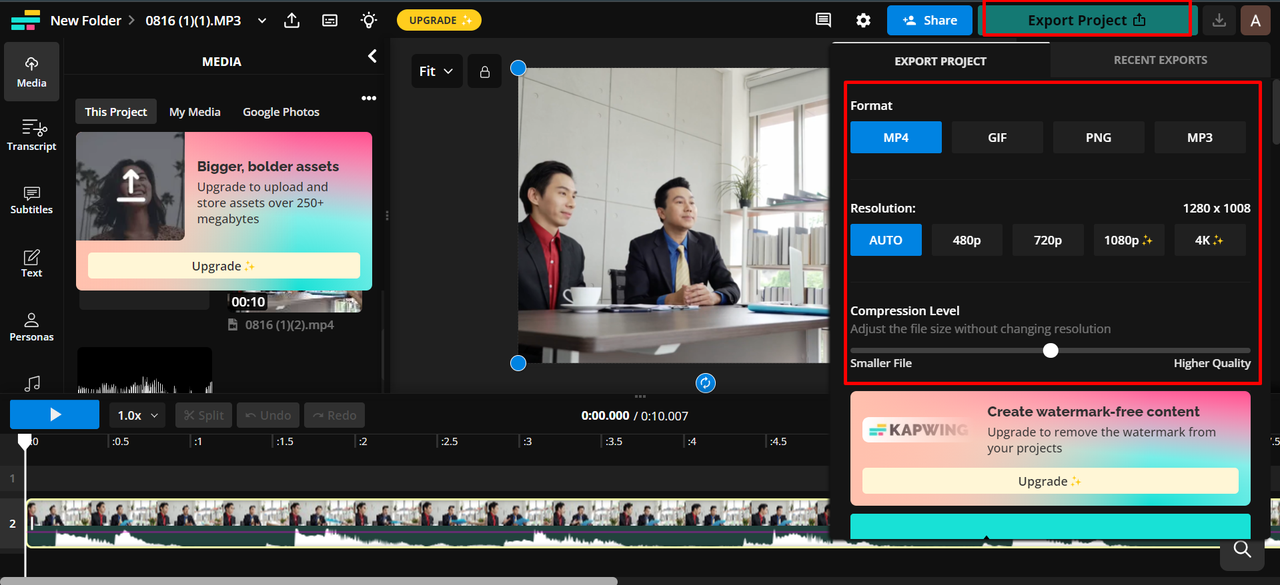This screenshot has width=1280, height=585.
Task: Click the teal export button at panel bottom
Action: [x=1050, y=527]
